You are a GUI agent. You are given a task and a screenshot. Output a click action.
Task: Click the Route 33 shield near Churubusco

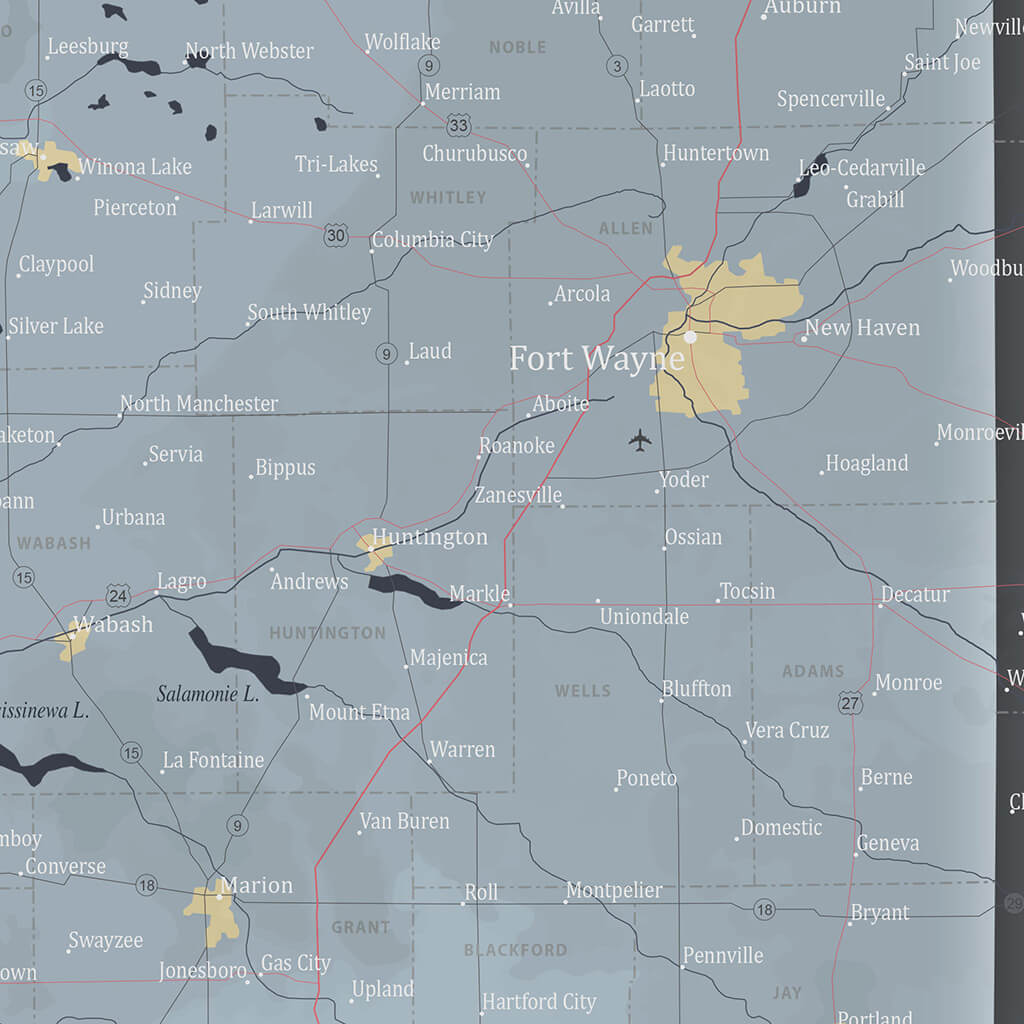[459, 127]
